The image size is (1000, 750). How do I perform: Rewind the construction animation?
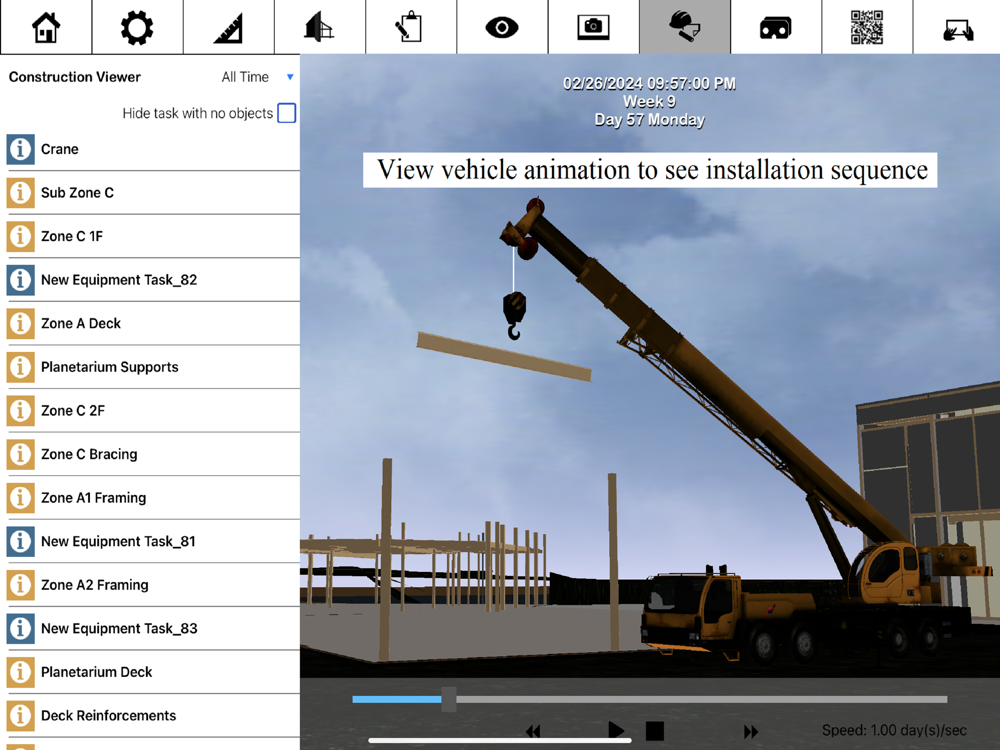(x=533, y=732)
